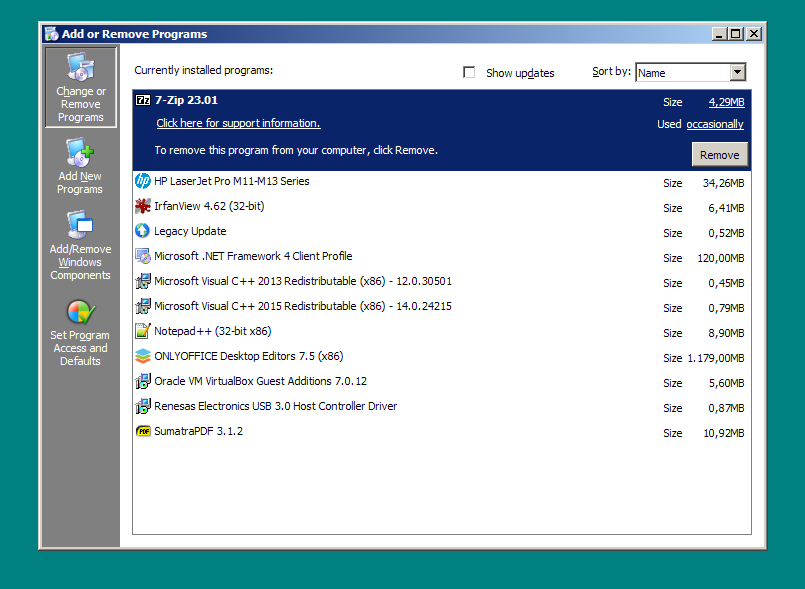Viewport: 805px width, 589px height.
Task: Click the 7-Zip icon in selected row
Action: 143,101
